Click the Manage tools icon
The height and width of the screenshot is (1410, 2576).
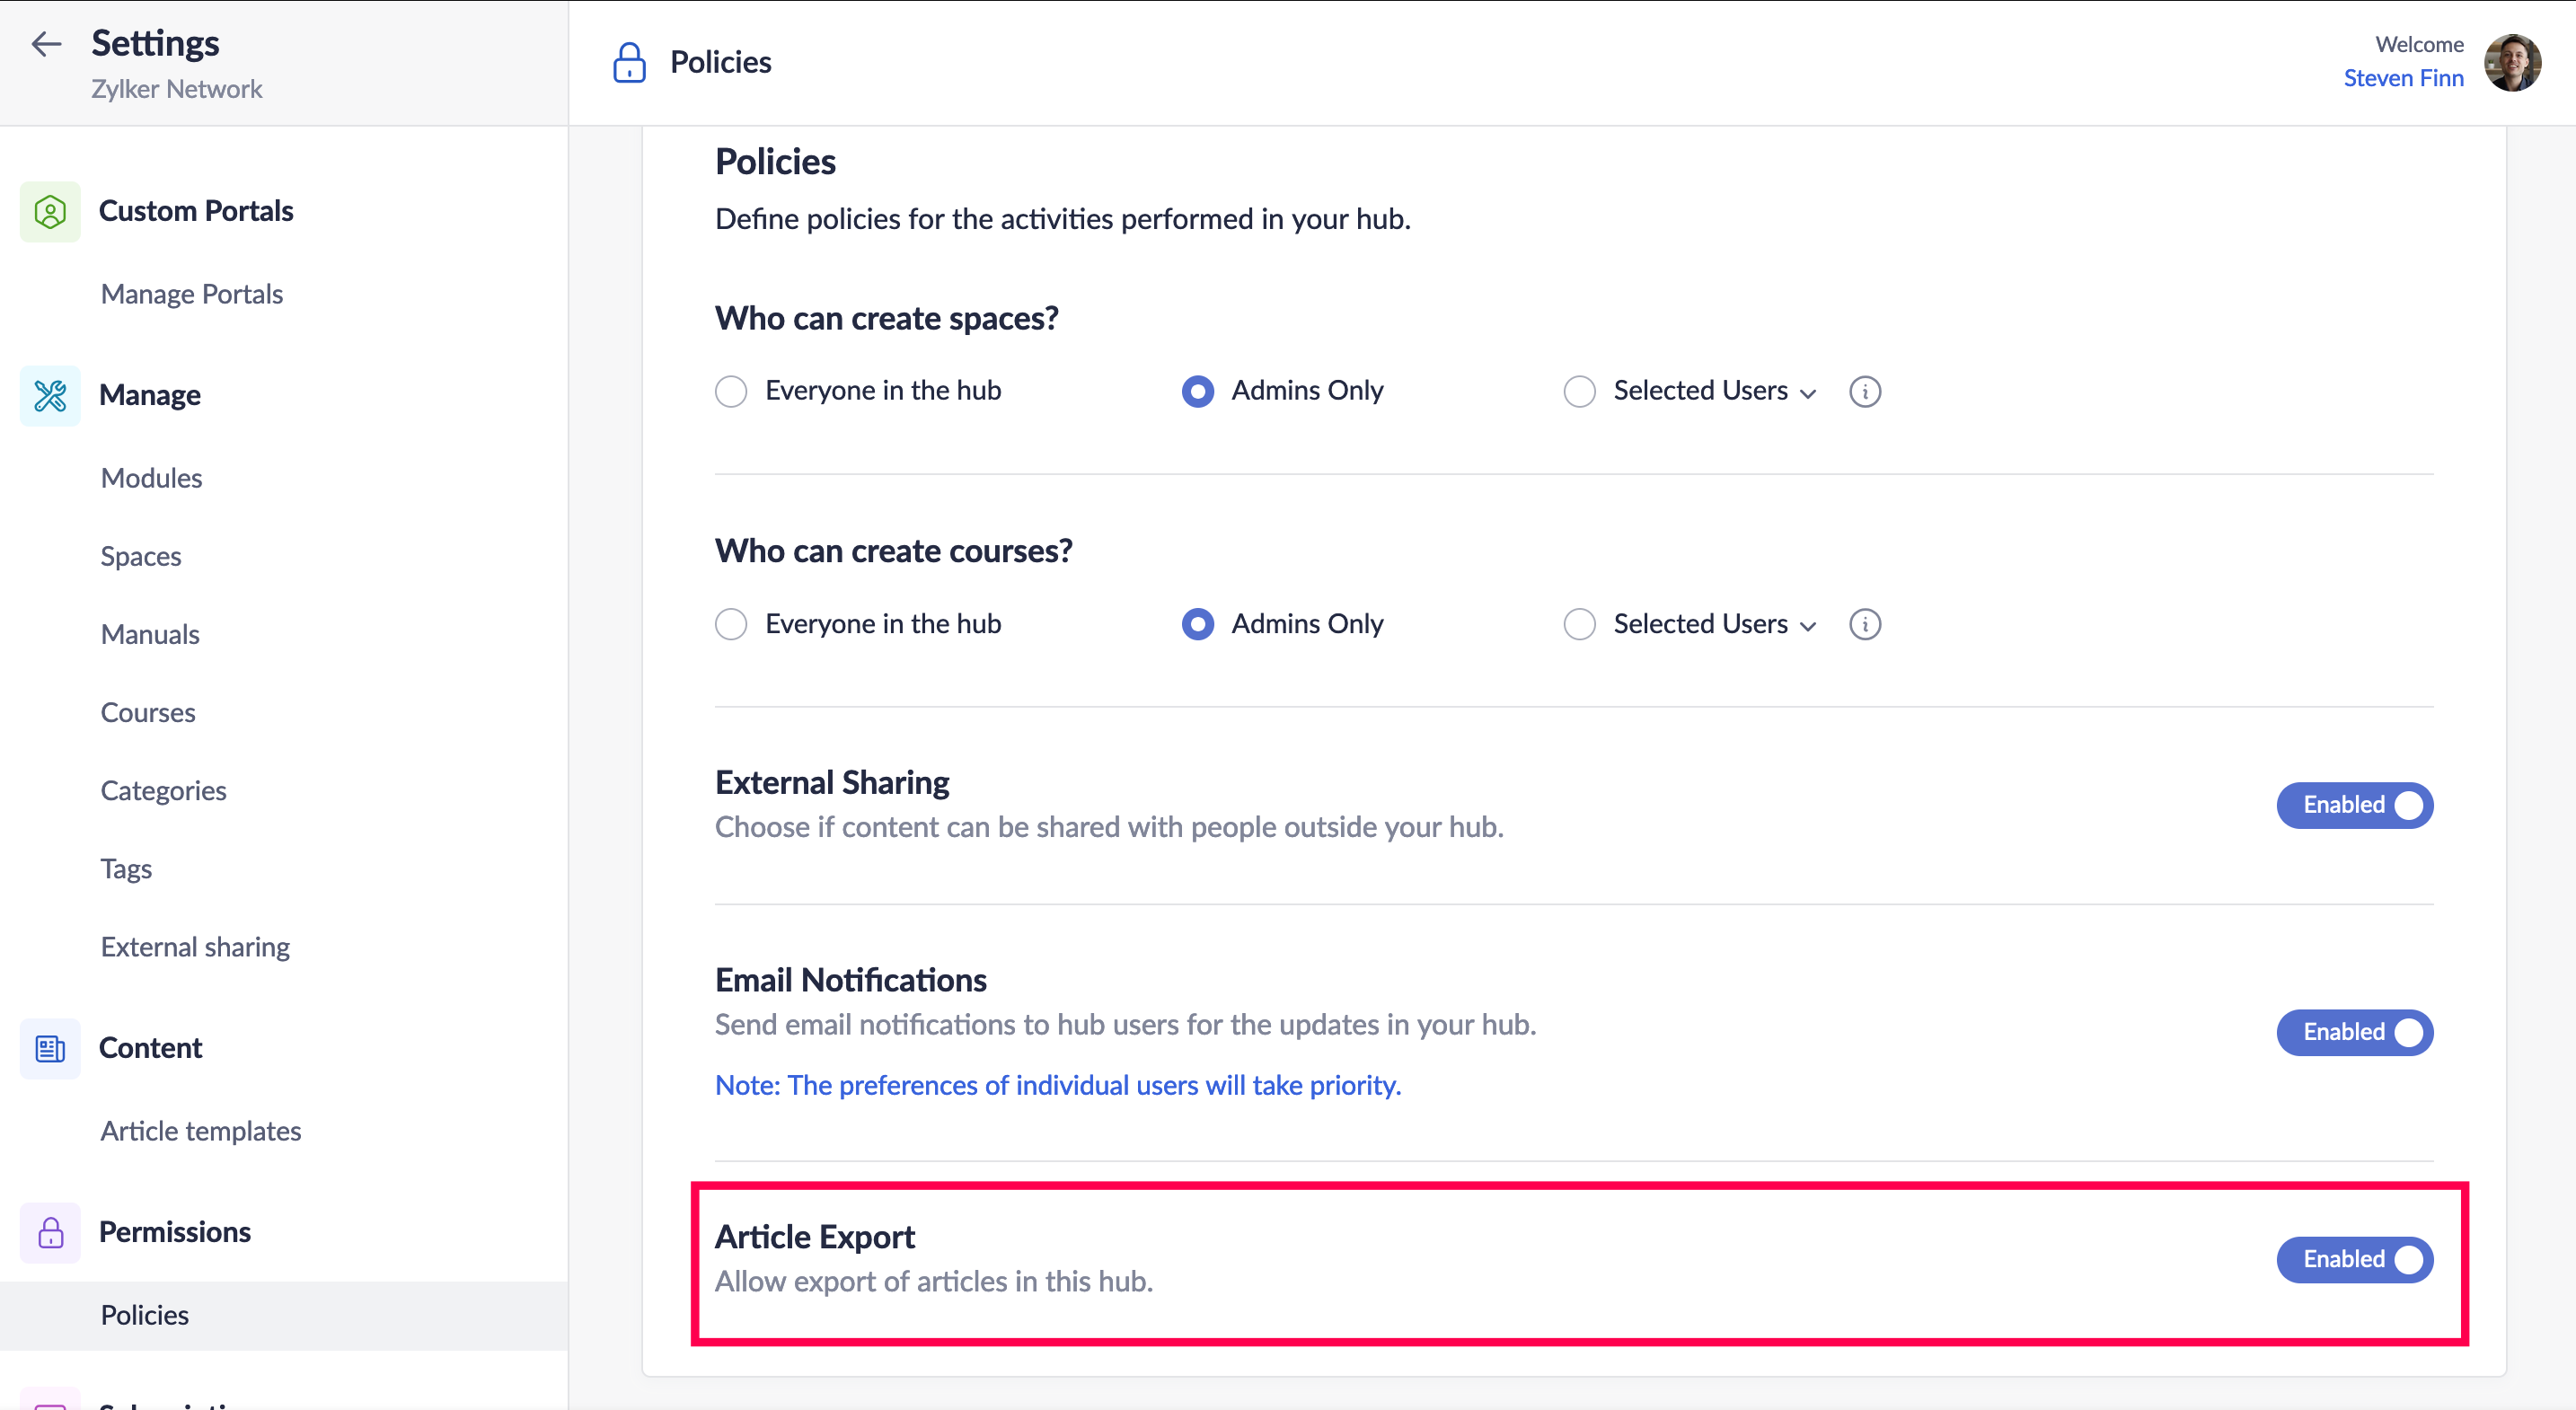[50, 395]
